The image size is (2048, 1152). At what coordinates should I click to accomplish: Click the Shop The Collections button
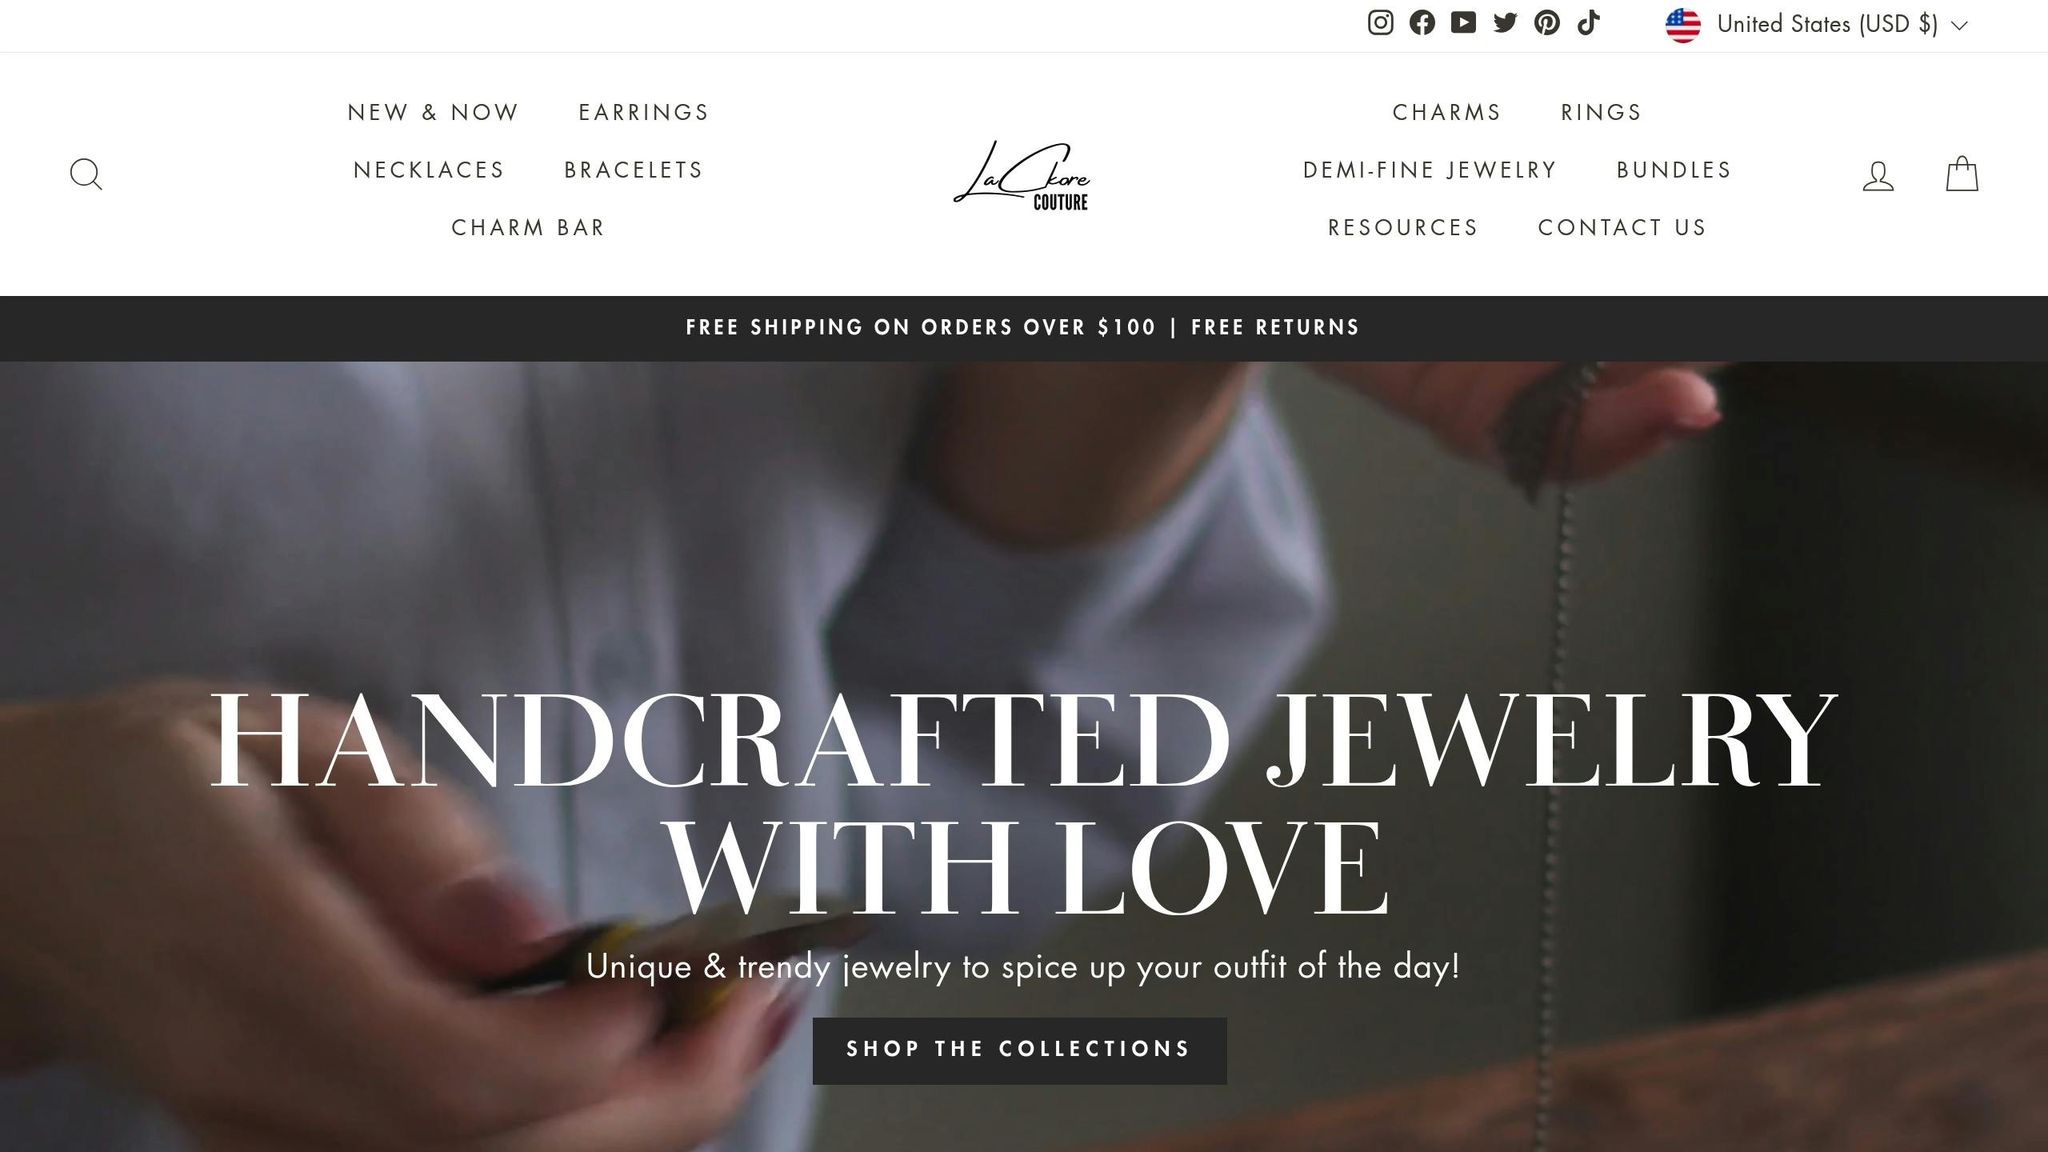point(1019,1050)
